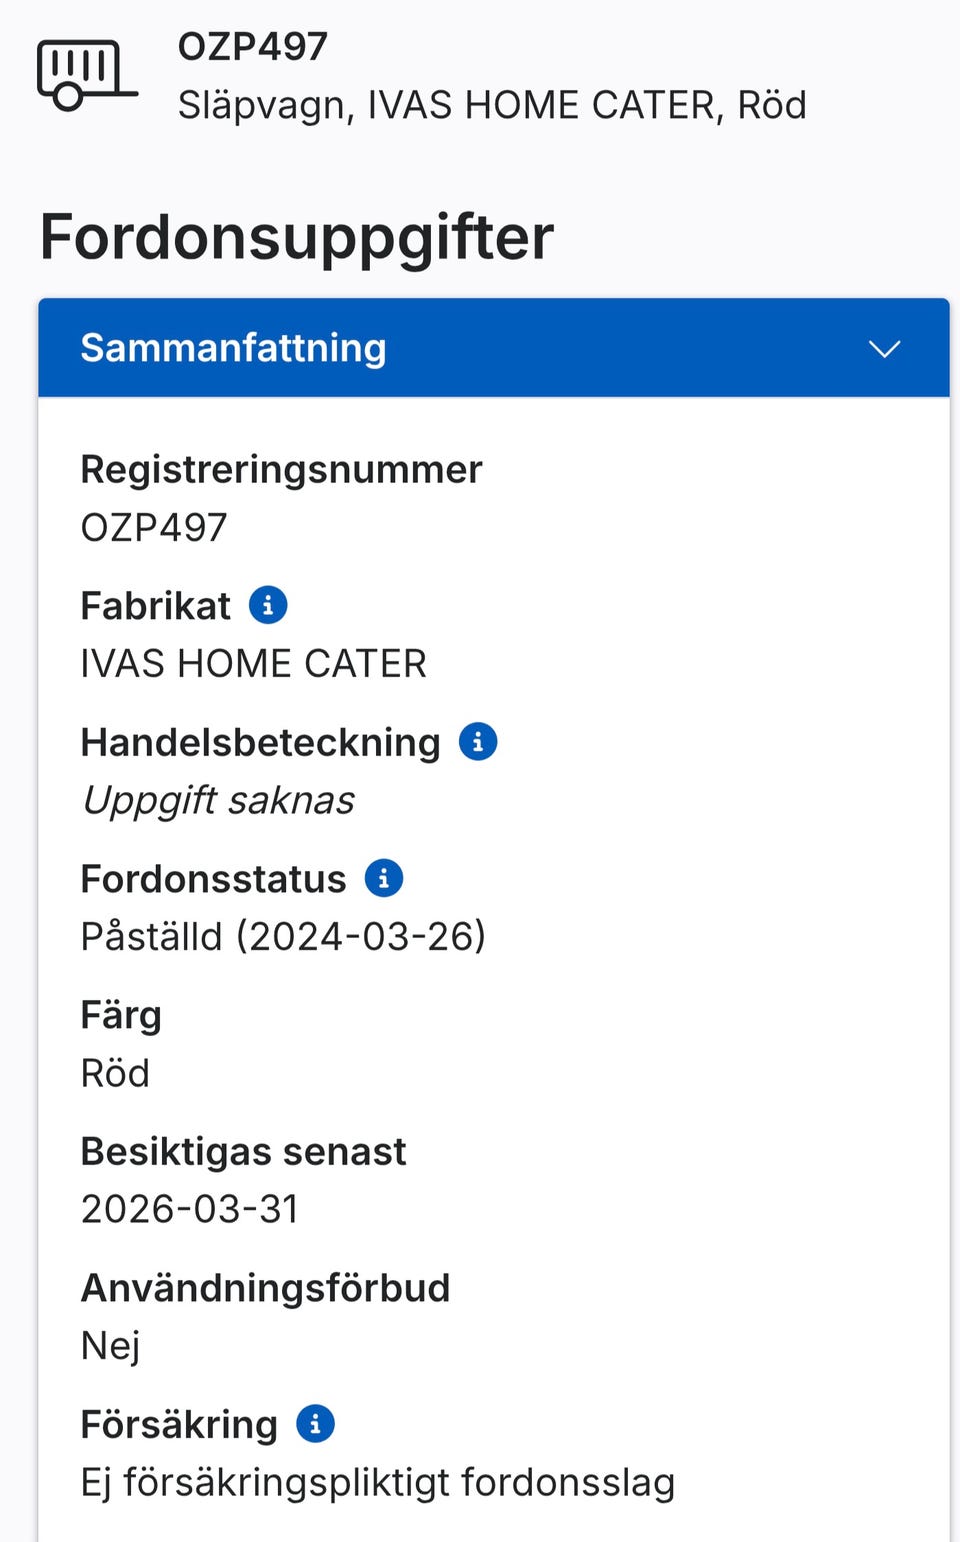This screenshot has height=1542, width=960.
Task: Click the Sammanfattning section header title
Action: point(233,348)
